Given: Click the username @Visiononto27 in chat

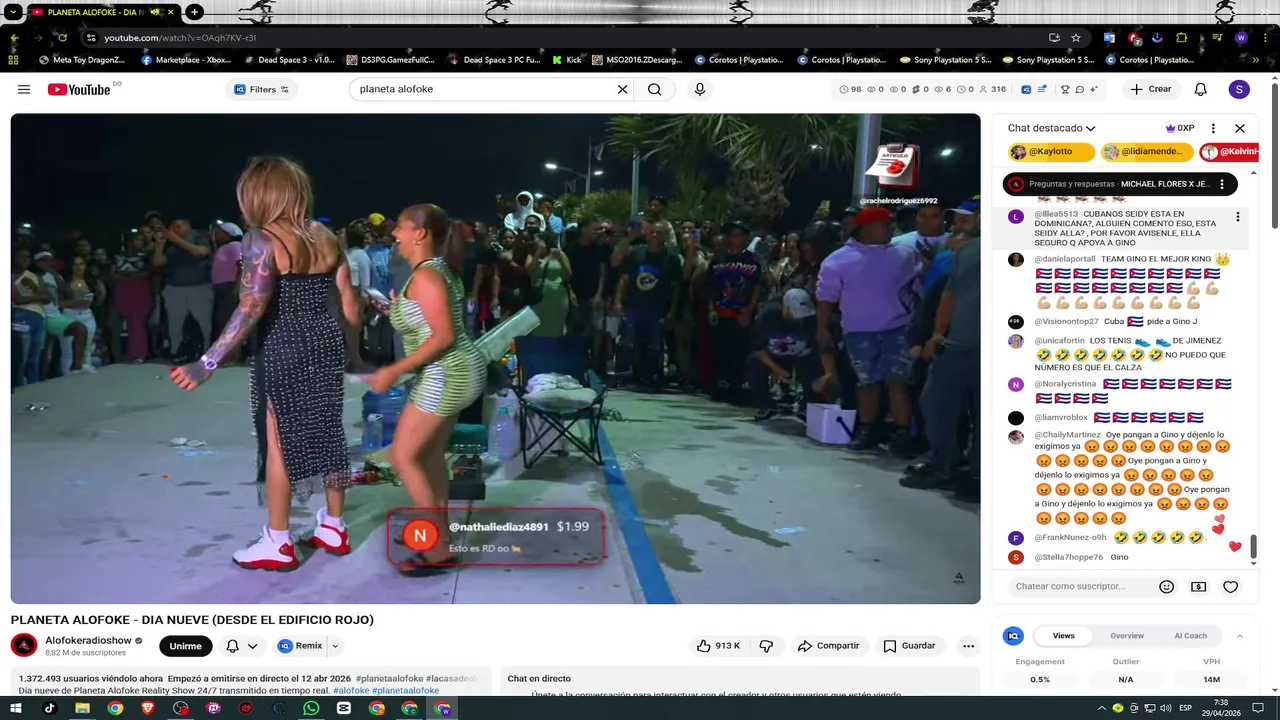Looking at the screenshot, I should click(x=1066, y=322).
